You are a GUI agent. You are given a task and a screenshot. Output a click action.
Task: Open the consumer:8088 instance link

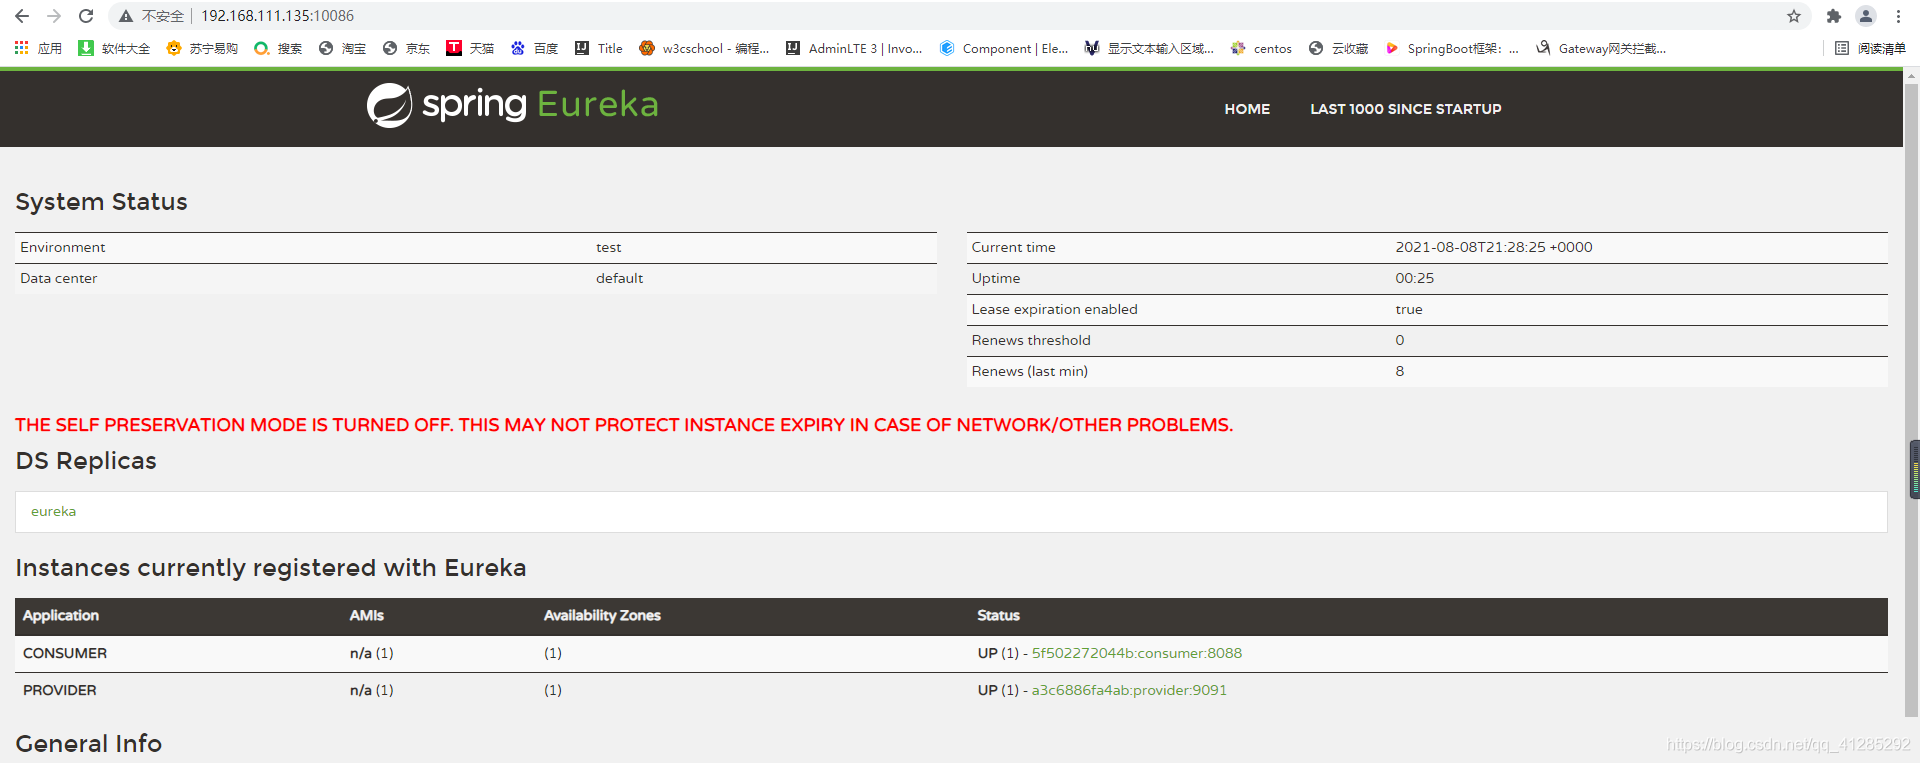coord(1137,653)
